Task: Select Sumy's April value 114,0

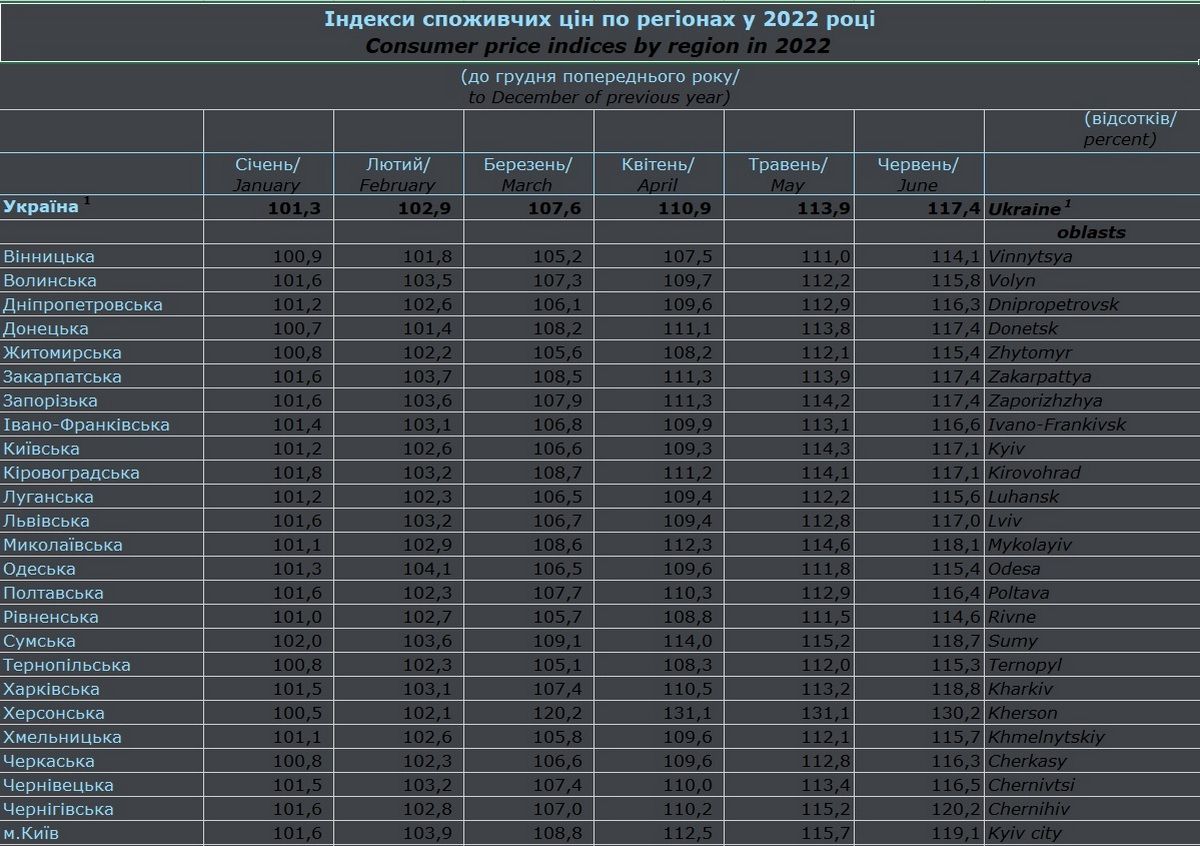Action: (688, 641)
